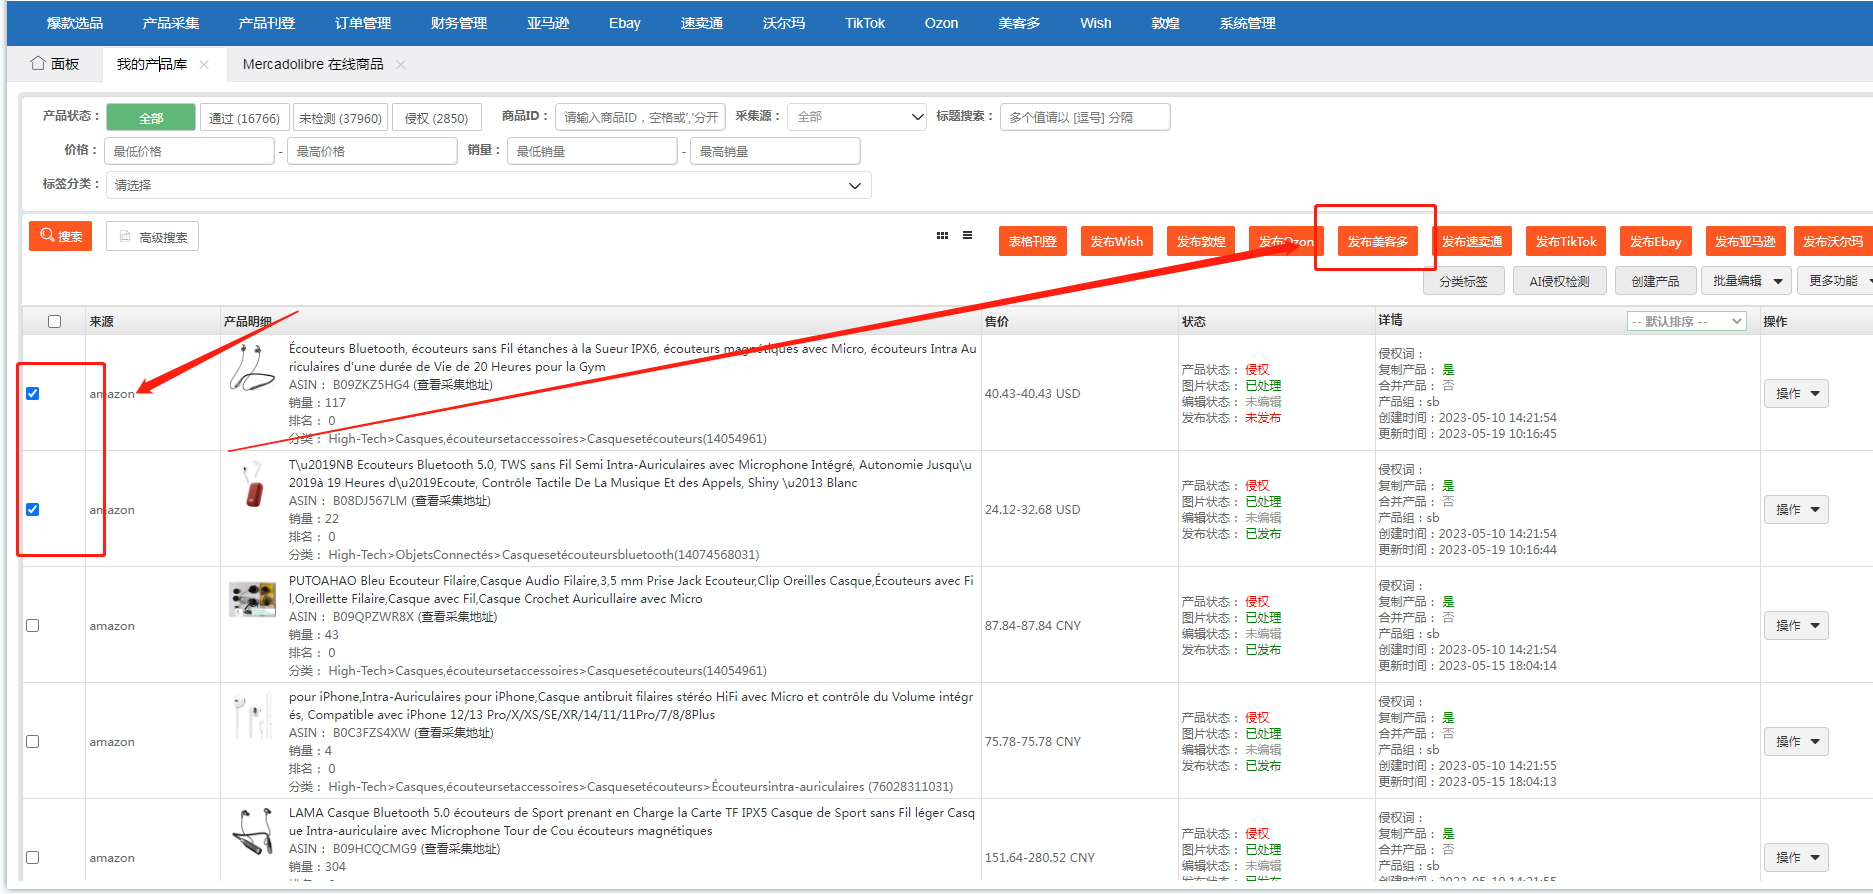This screenshot has width=1873, height=894.
Task: Switch to Mercadolibre 在线商品 tab
Action: (313, 64)
